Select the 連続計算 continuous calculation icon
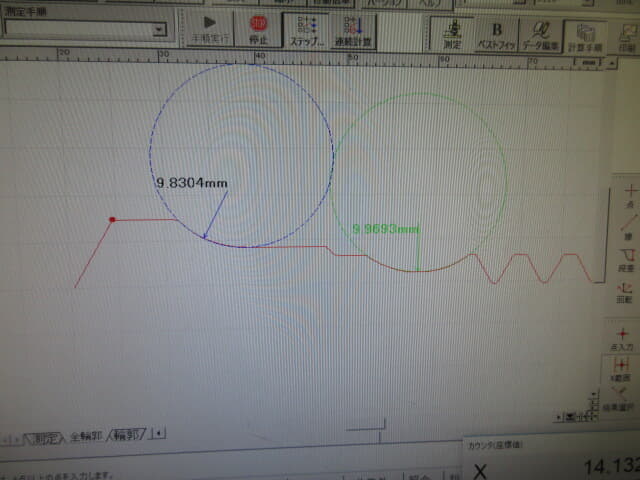 353,31
